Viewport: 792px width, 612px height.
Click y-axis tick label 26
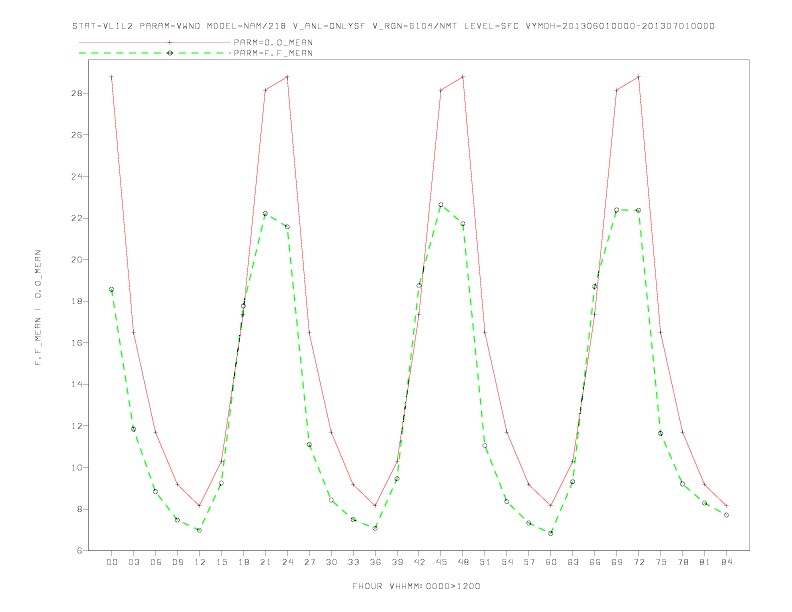(x=77, y=135)
